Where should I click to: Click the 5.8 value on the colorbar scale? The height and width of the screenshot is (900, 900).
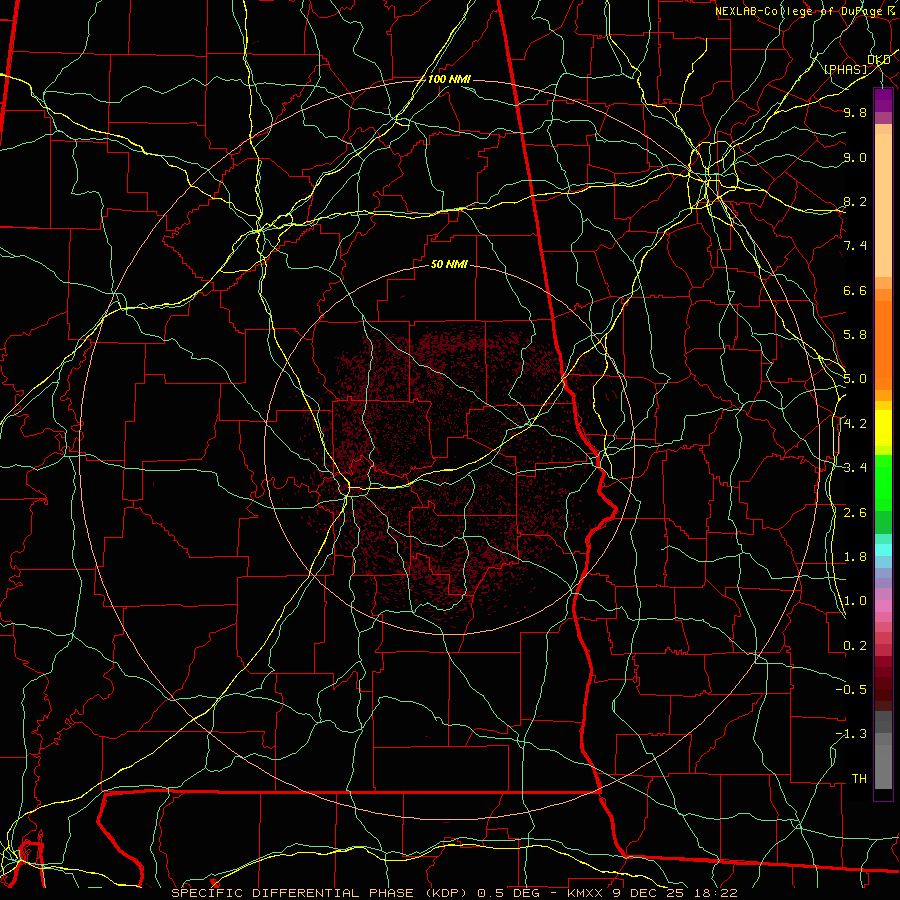(855, 335)
